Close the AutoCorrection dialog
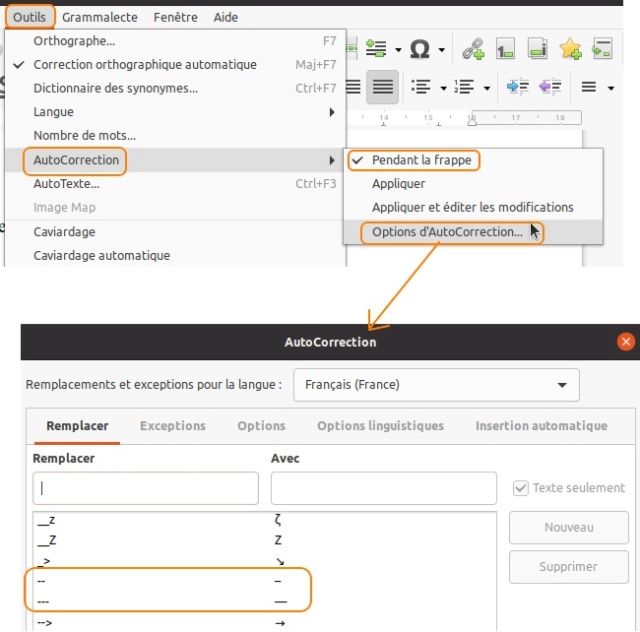 (626, 341)
